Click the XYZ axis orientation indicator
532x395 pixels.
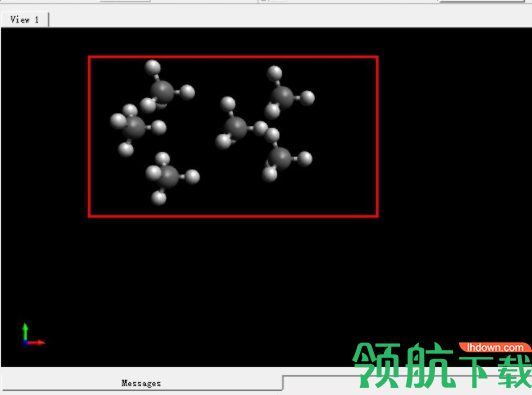pyautogui.click(x=33, y=335)
